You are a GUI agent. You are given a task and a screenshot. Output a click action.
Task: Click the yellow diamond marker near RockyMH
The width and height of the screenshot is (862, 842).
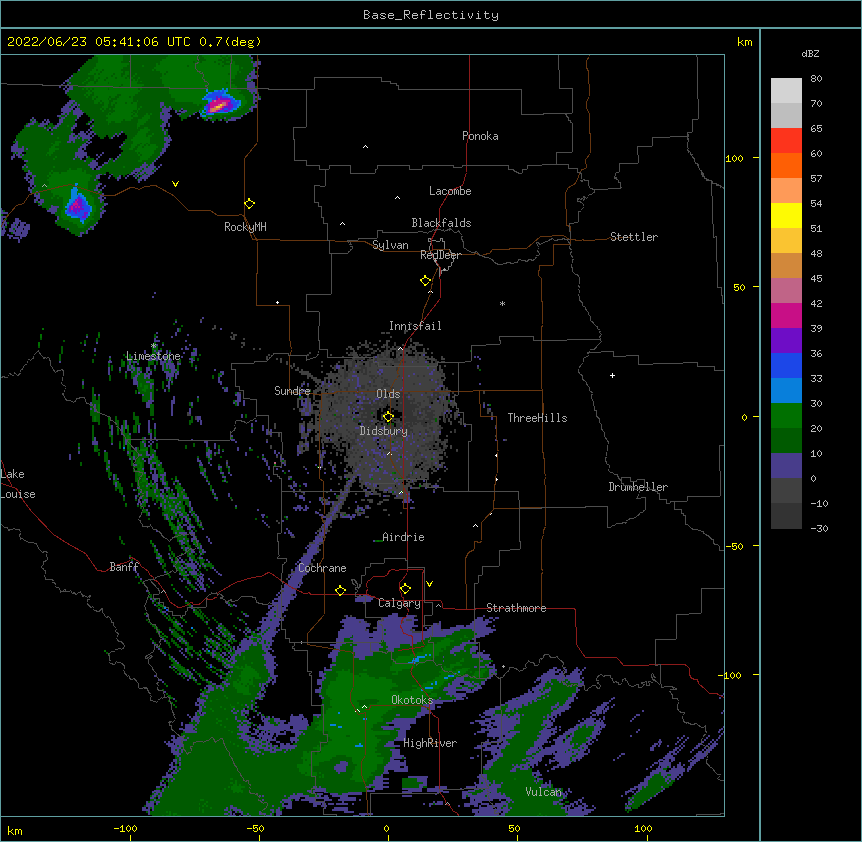pyautogui.click(x=250, y=204)
